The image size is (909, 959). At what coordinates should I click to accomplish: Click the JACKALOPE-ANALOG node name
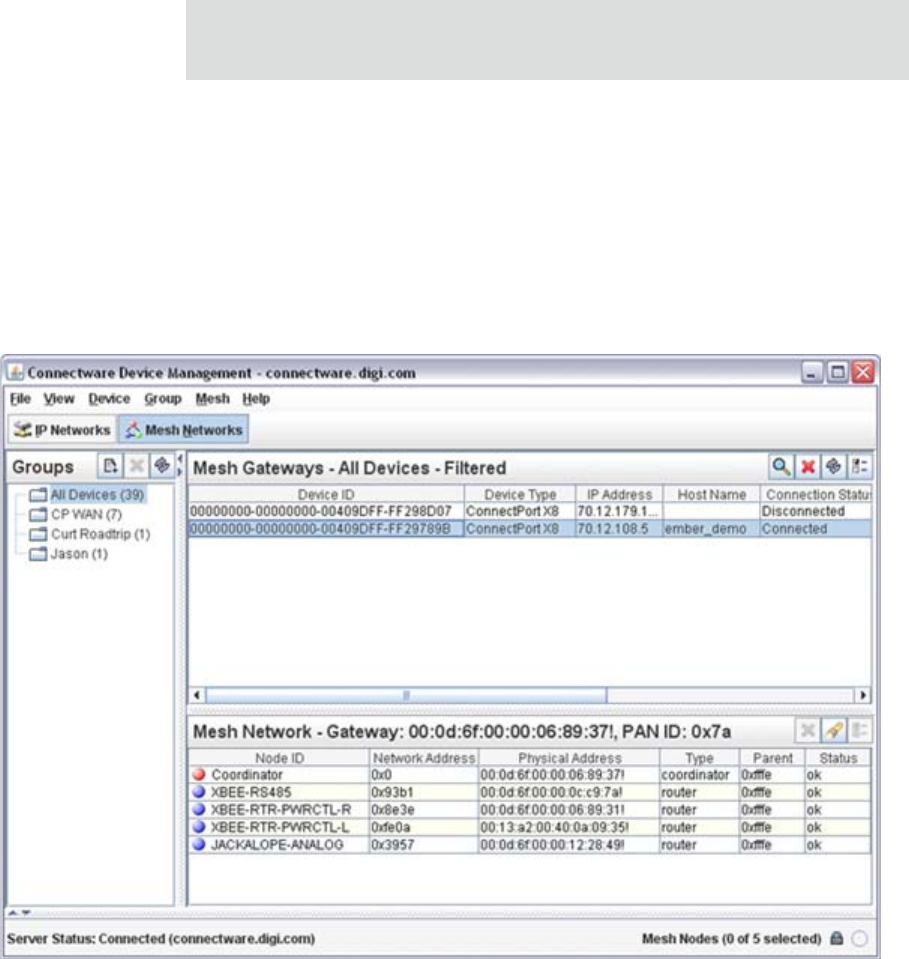(276, 845)
